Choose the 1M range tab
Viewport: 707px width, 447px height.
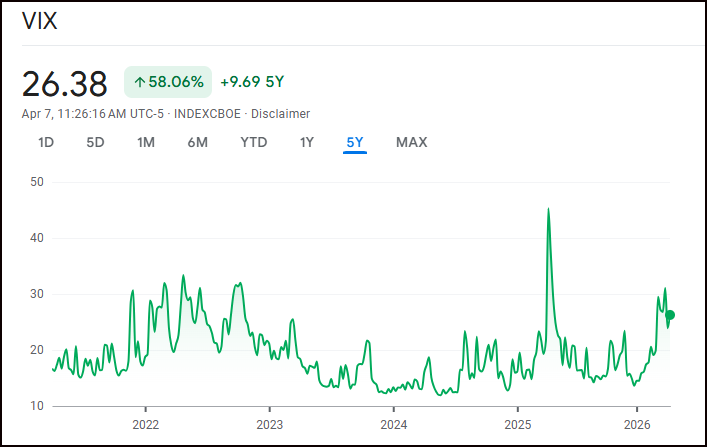coord(146,142)
